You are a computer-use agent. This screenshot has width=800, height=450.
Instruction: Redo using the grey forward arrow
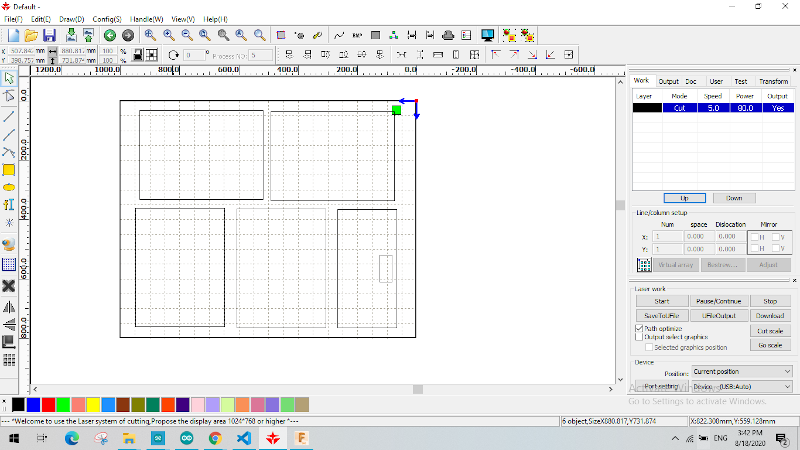(128, 35)
